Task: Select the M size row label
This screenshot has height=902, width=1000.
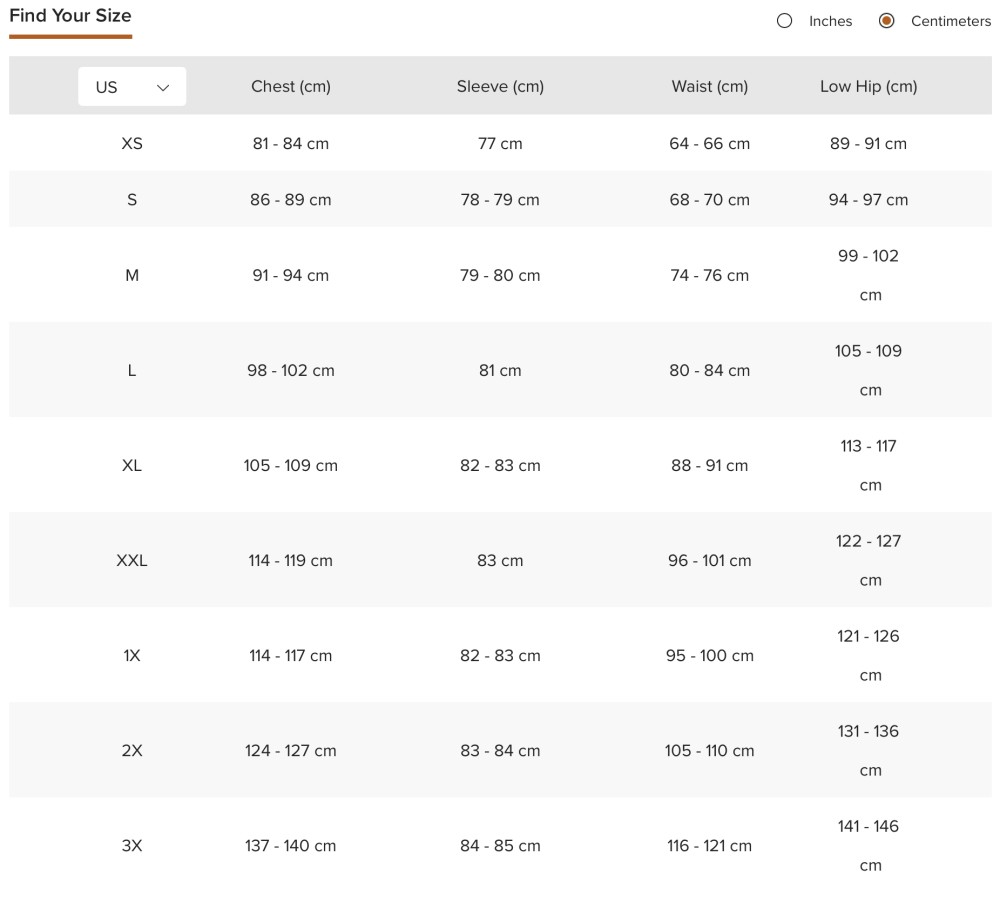Action: point(132,275)
